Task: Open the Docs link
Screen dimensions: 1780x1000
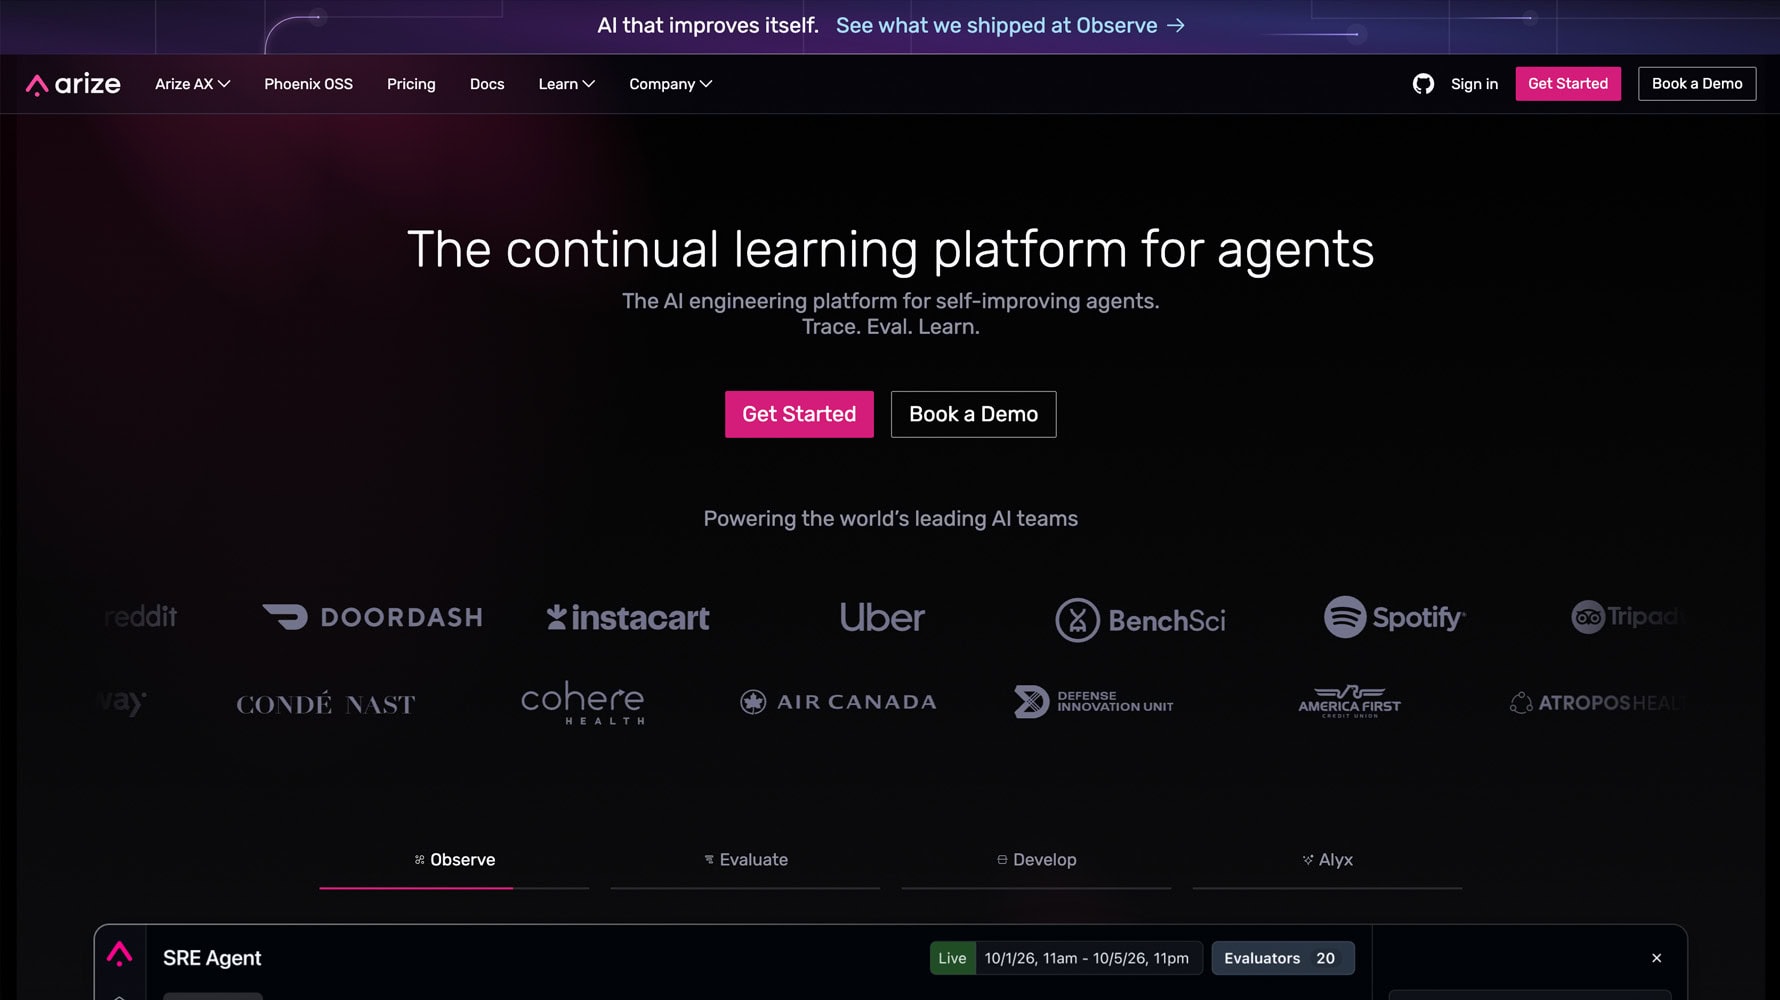Action: tap(487, 84)
